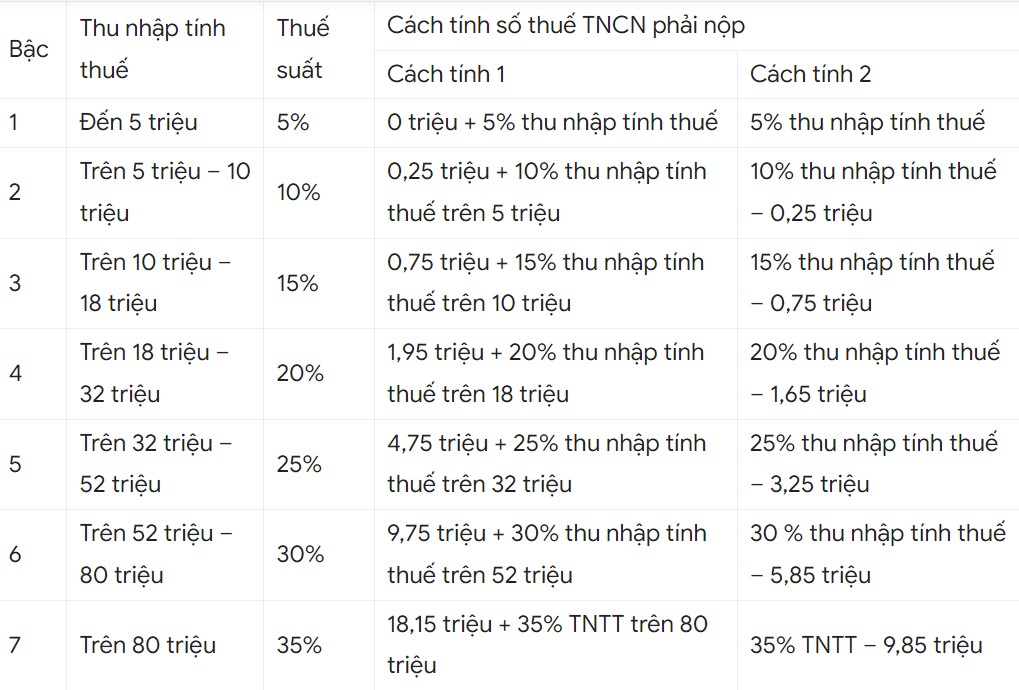Select the 'Trên 10 triệu – 18 triệu' cell
The image size is (1019, 690).
[155, 283]
